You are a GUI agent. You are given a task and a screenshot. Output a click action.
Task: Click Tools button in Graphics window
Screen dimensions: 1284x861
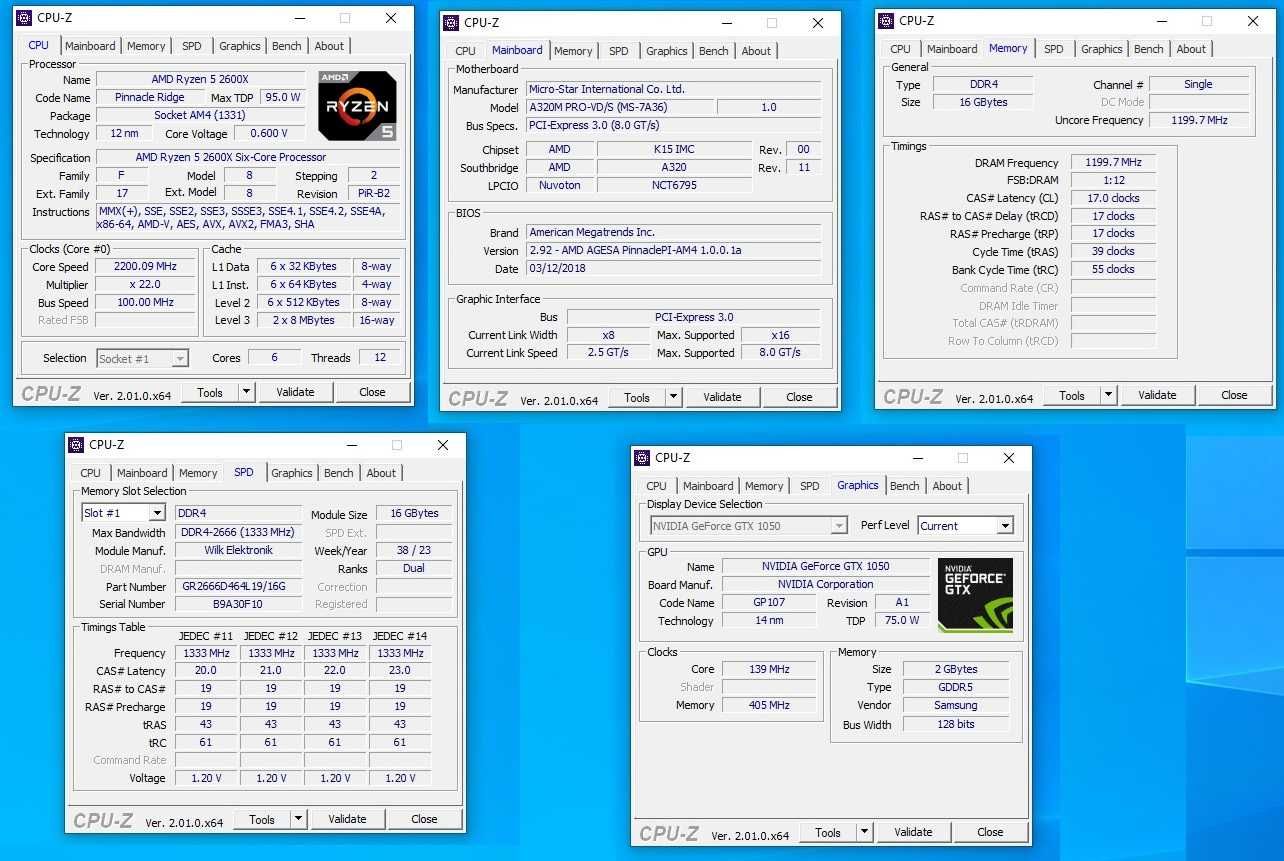[x=828, y=832]
